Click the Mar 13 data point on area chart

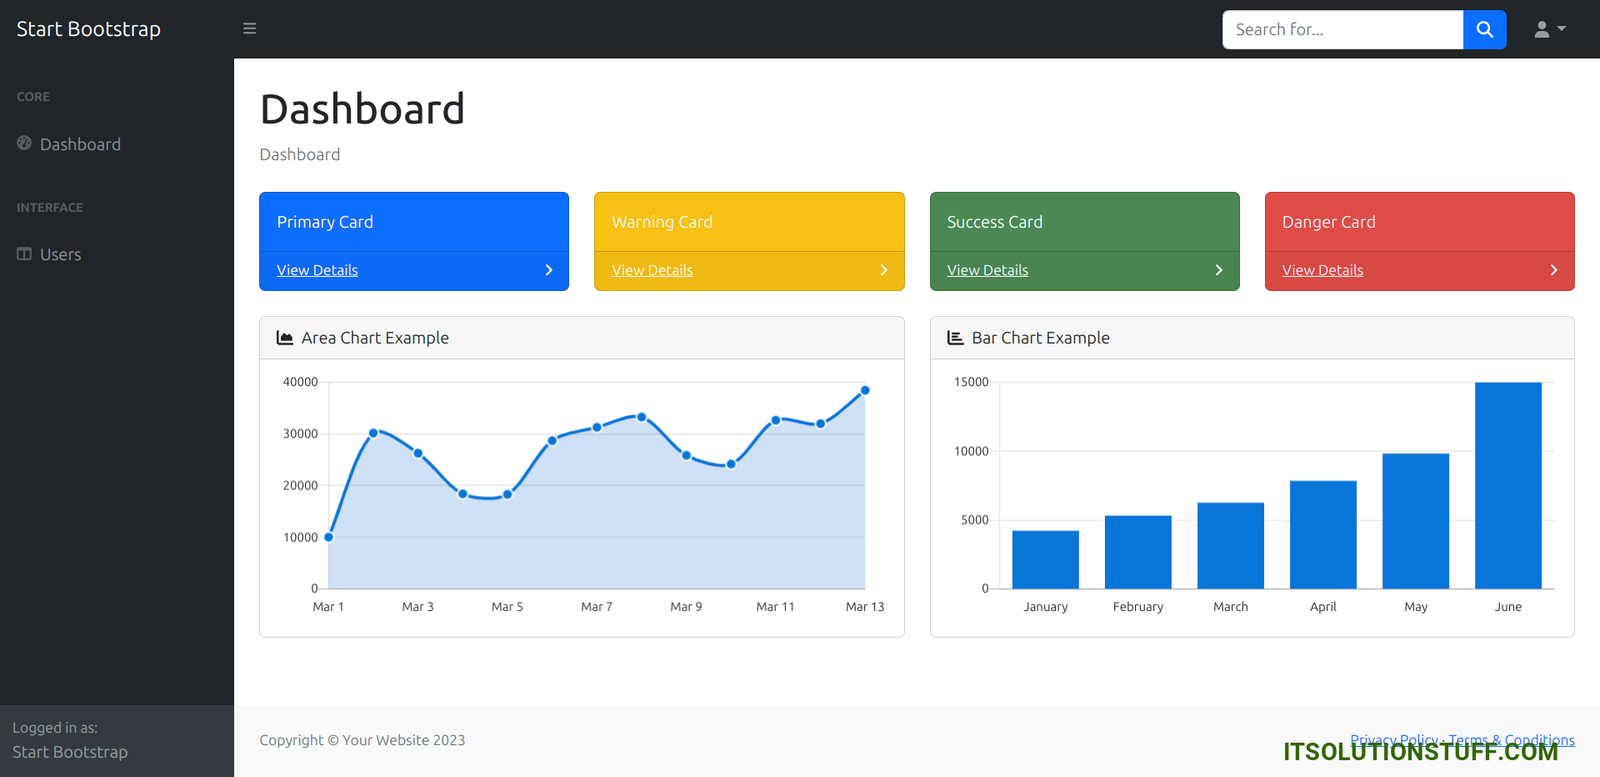coord(865,390)
